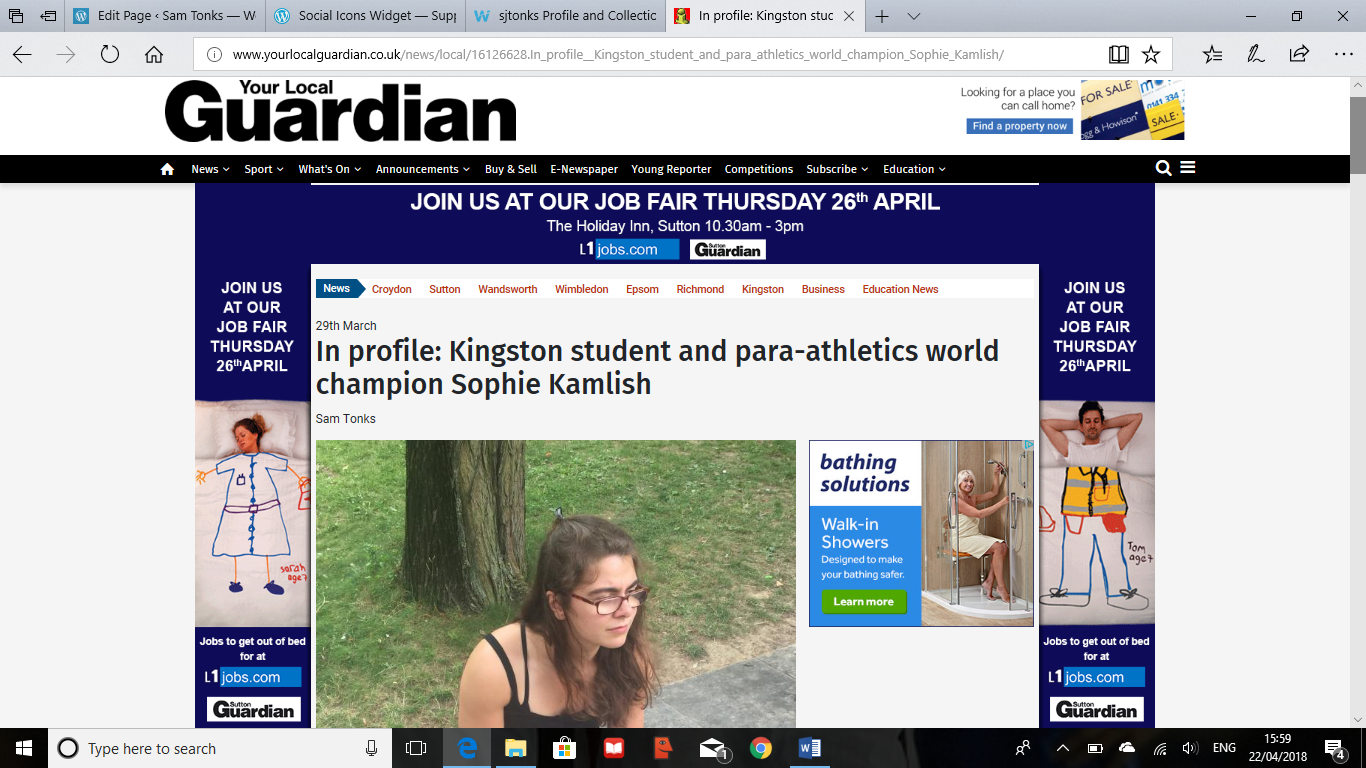1366x768 pixels.
Task: Add notes with the pen icon
Action: [x=1256, y=55]
